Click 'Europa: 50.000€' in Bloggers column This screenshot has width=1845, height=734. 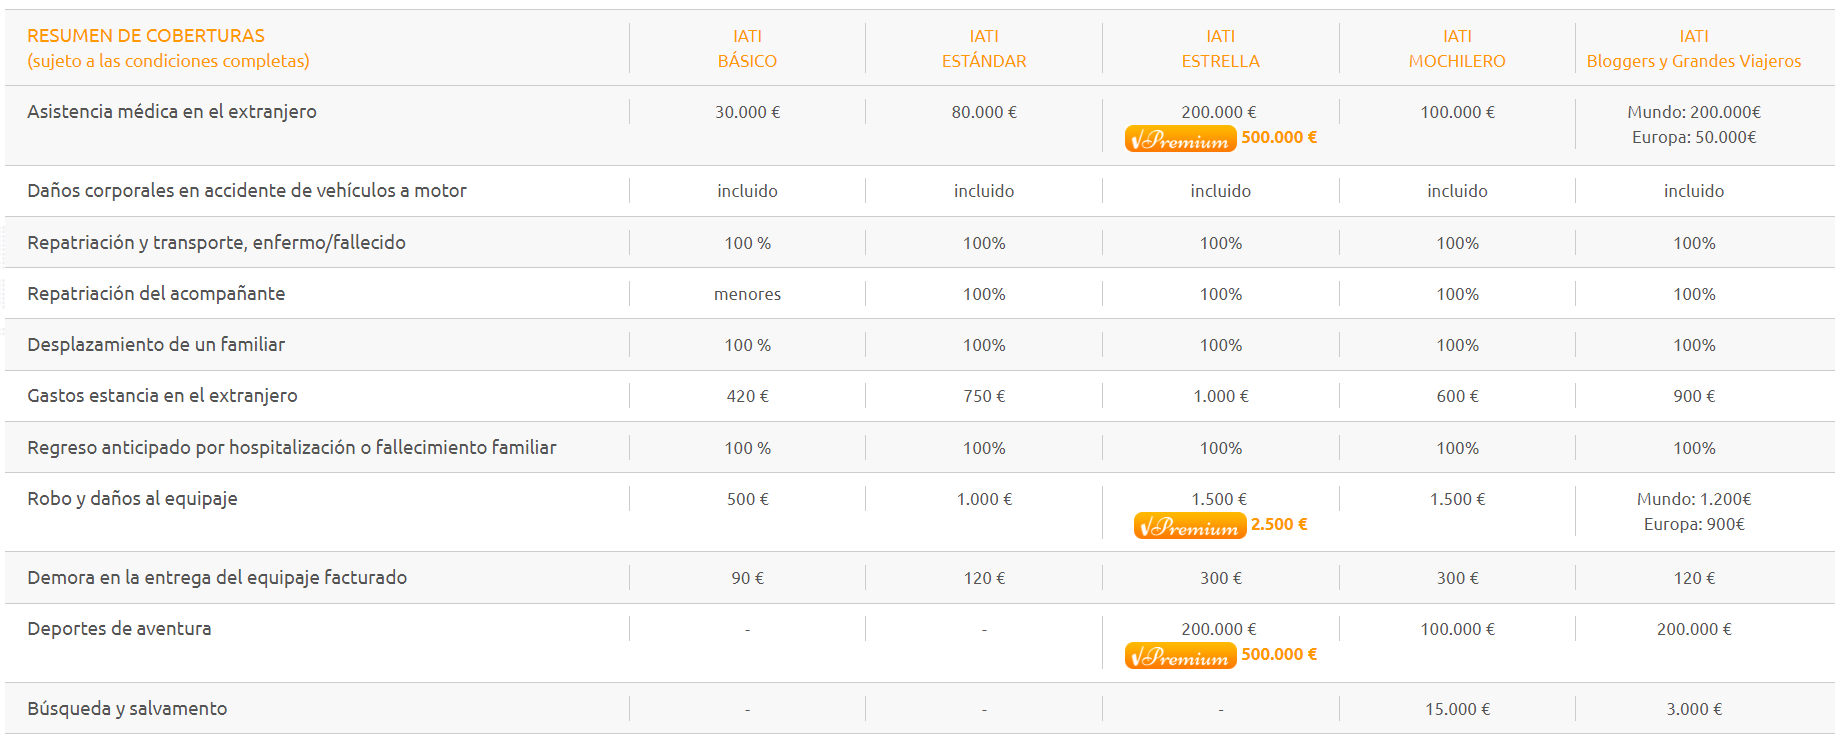(x=1694, y=138)
